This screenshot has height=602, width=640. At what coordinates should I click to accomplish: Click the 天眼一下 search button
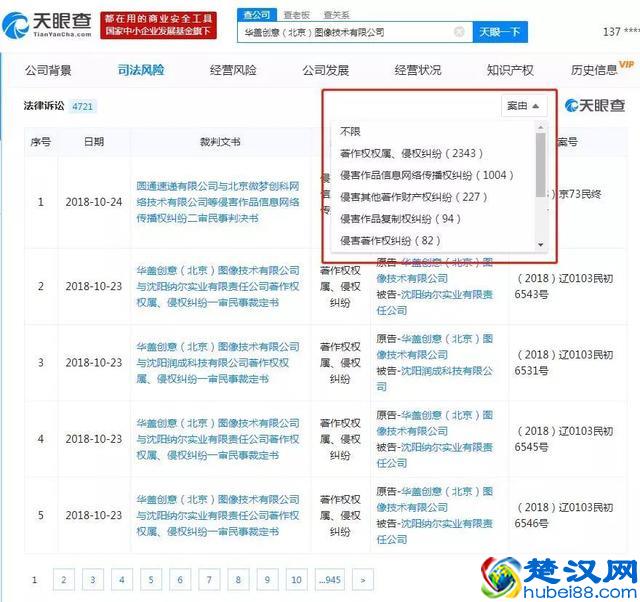coord(500,32)
